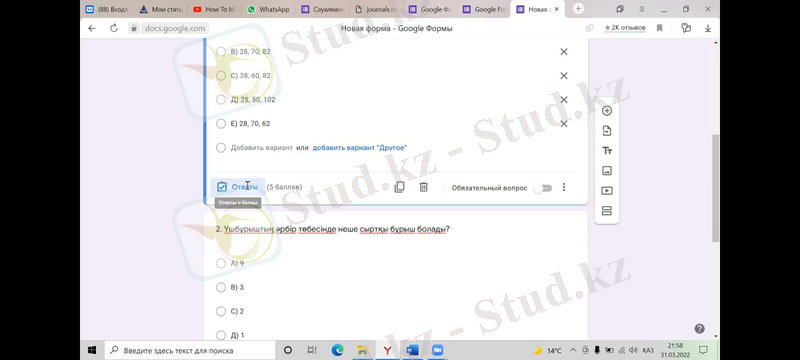Go back with the browser arrow
Image resolution: width=800 pixels, height=360 pixels.
click(92, 29)
